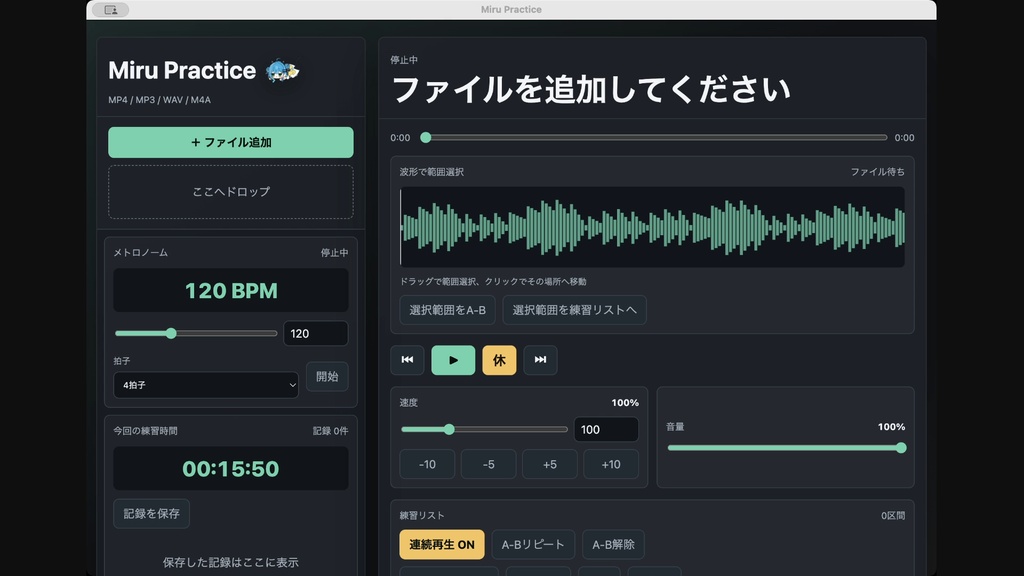Viewport: 1024px width, 576px height.
Task: Click the ファイル待ち status label
Action: coord(878,172)
